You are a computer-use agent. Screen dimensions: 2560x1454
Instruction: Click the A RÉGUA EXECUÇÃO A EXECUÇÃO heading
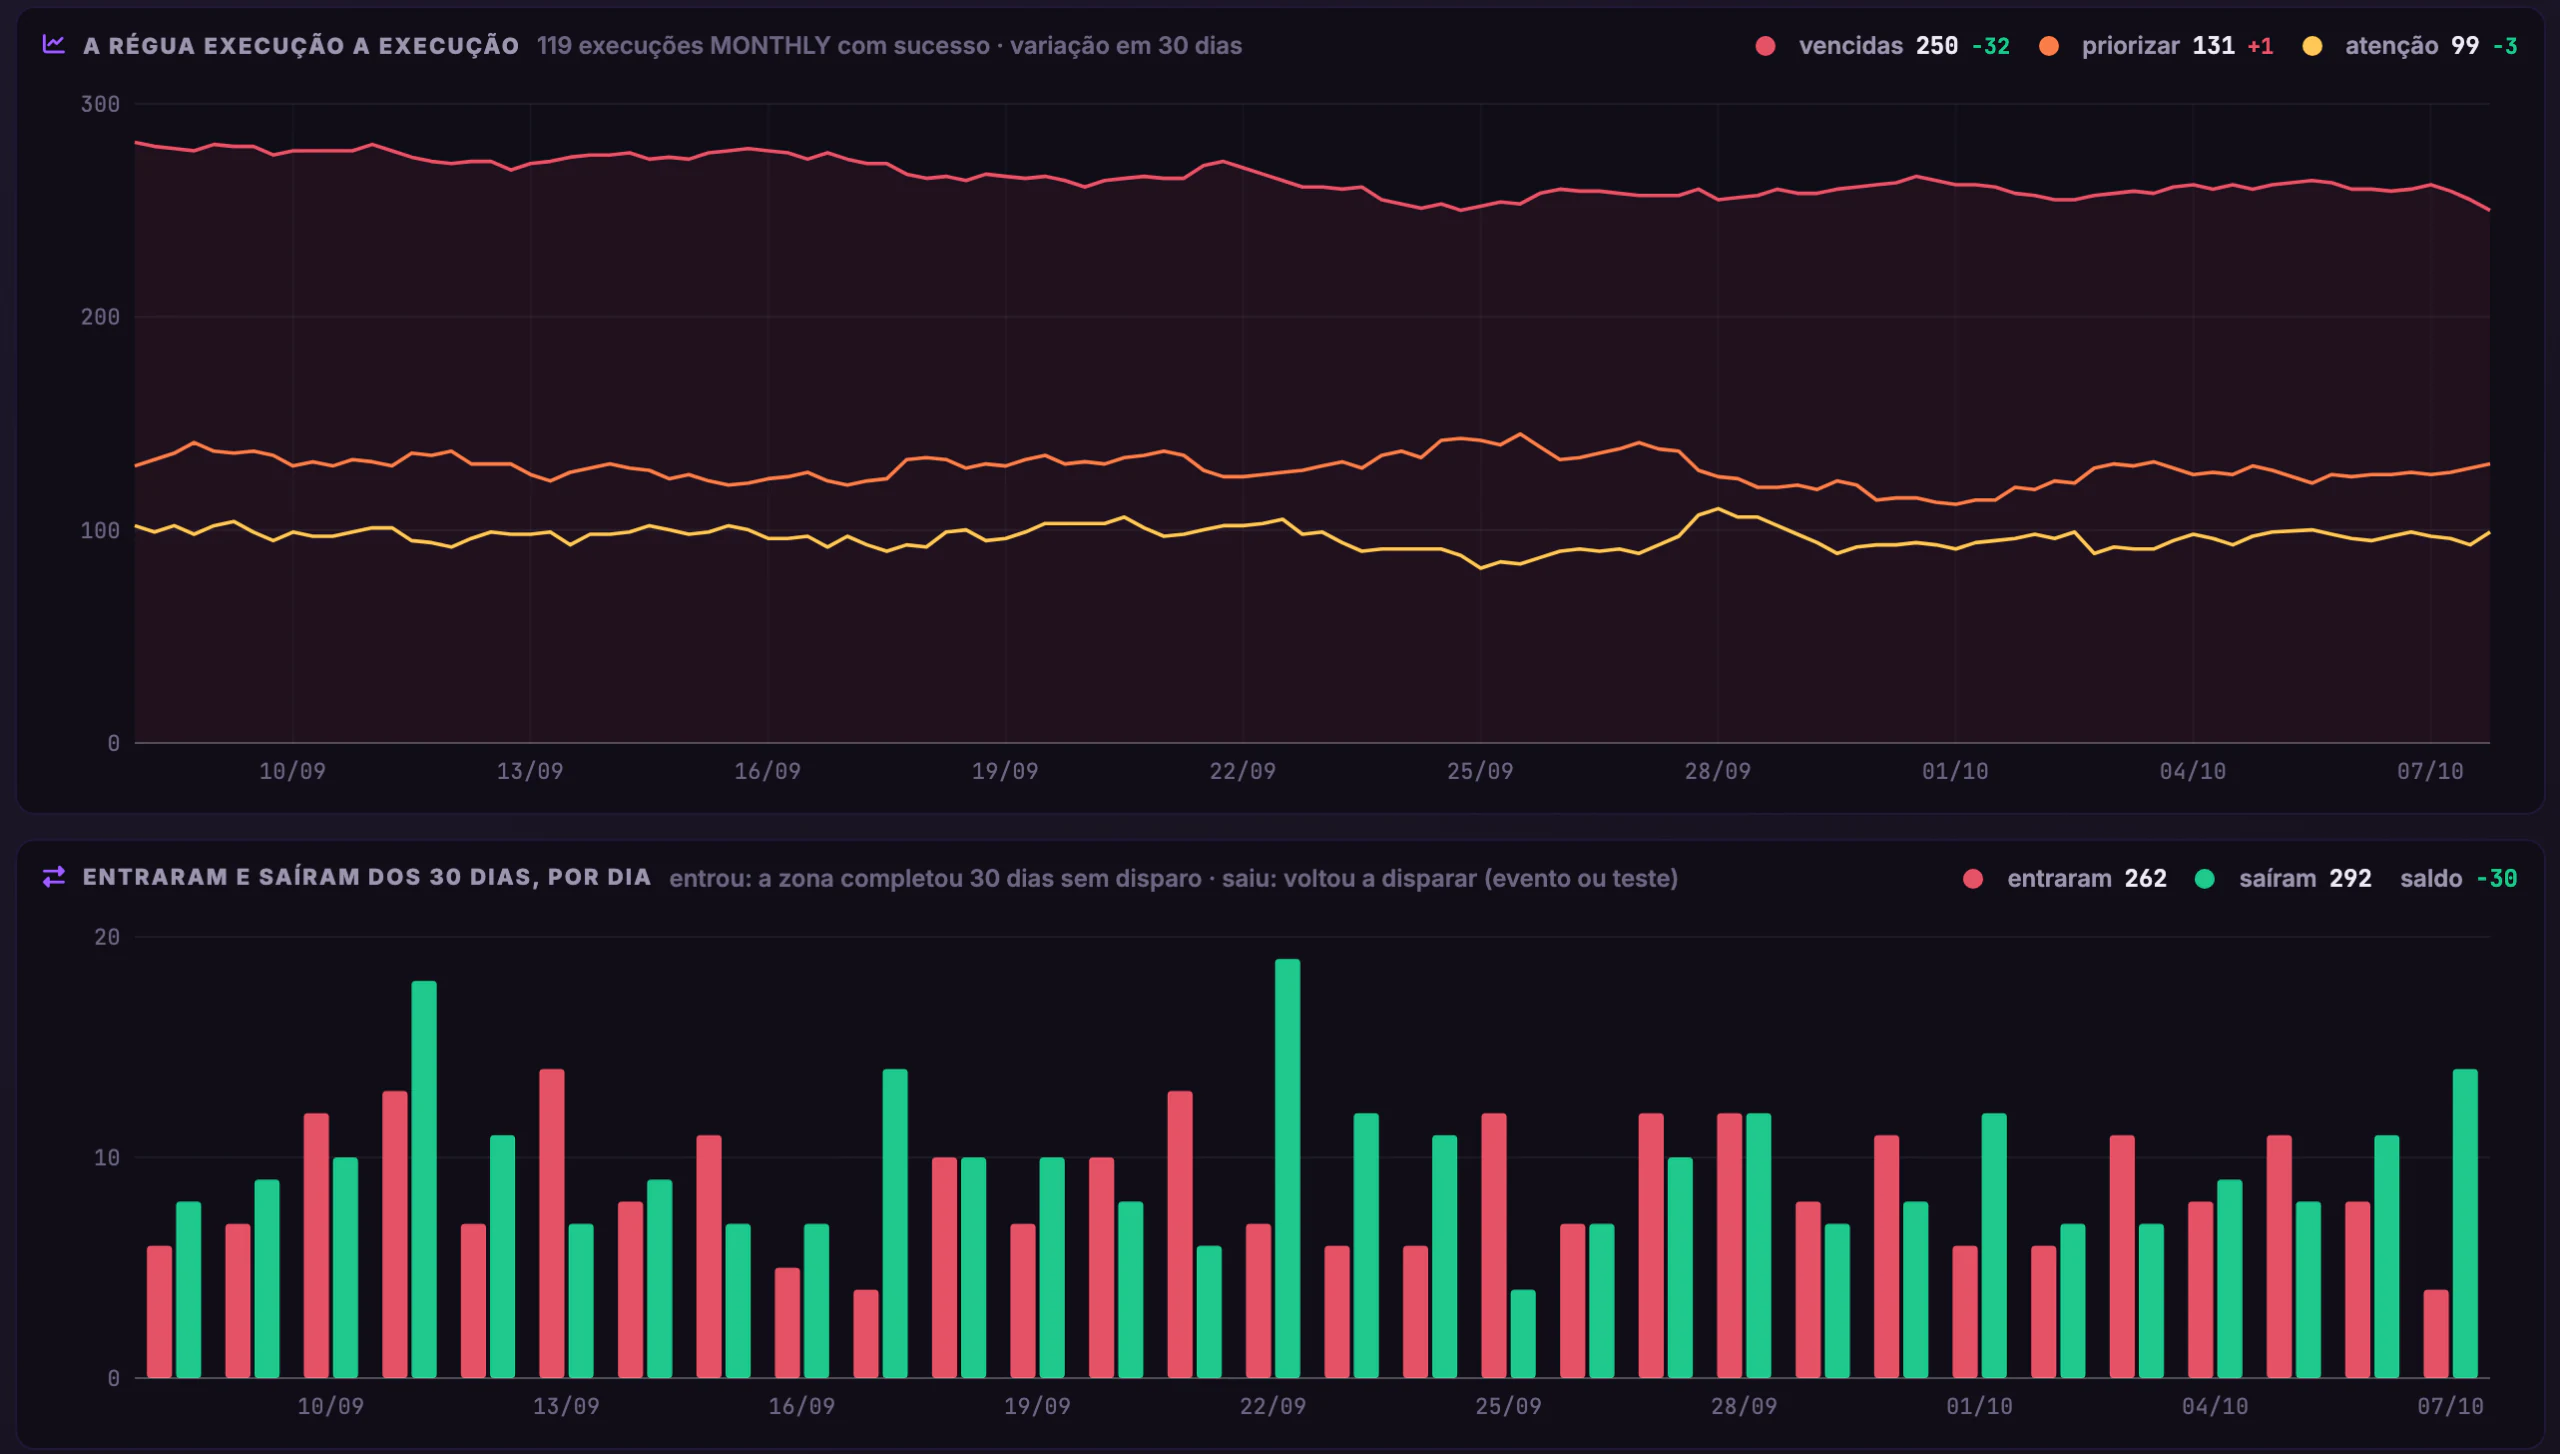click(301, 46)
